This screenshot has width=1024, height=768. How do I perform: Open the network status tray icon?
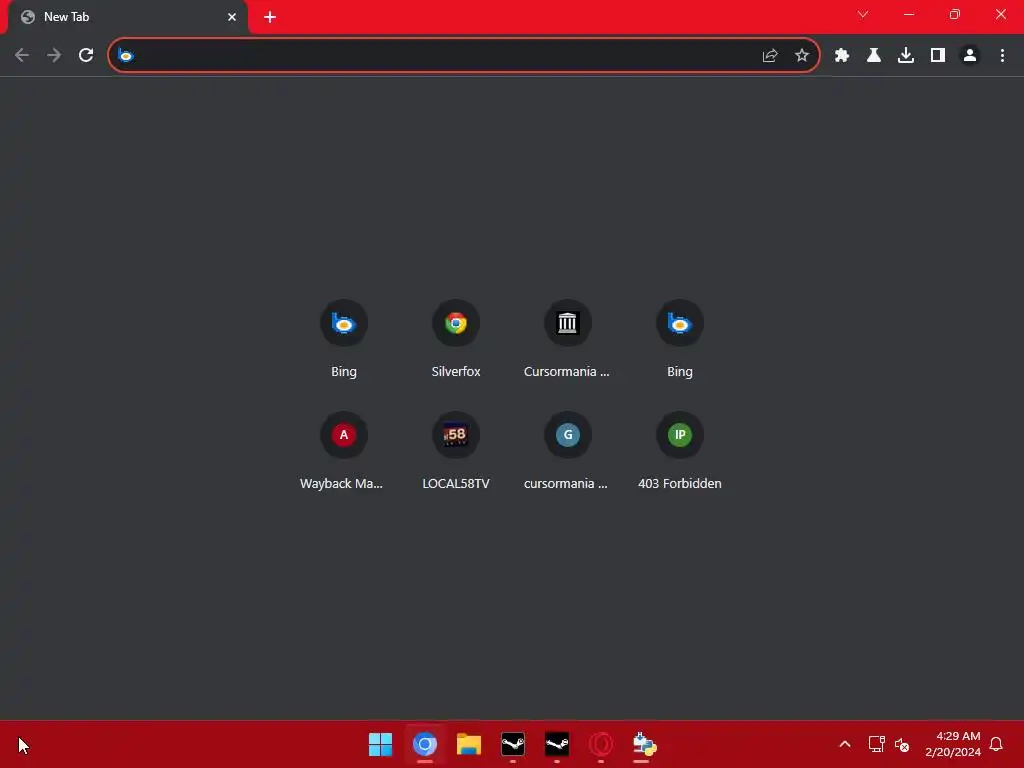876,744
